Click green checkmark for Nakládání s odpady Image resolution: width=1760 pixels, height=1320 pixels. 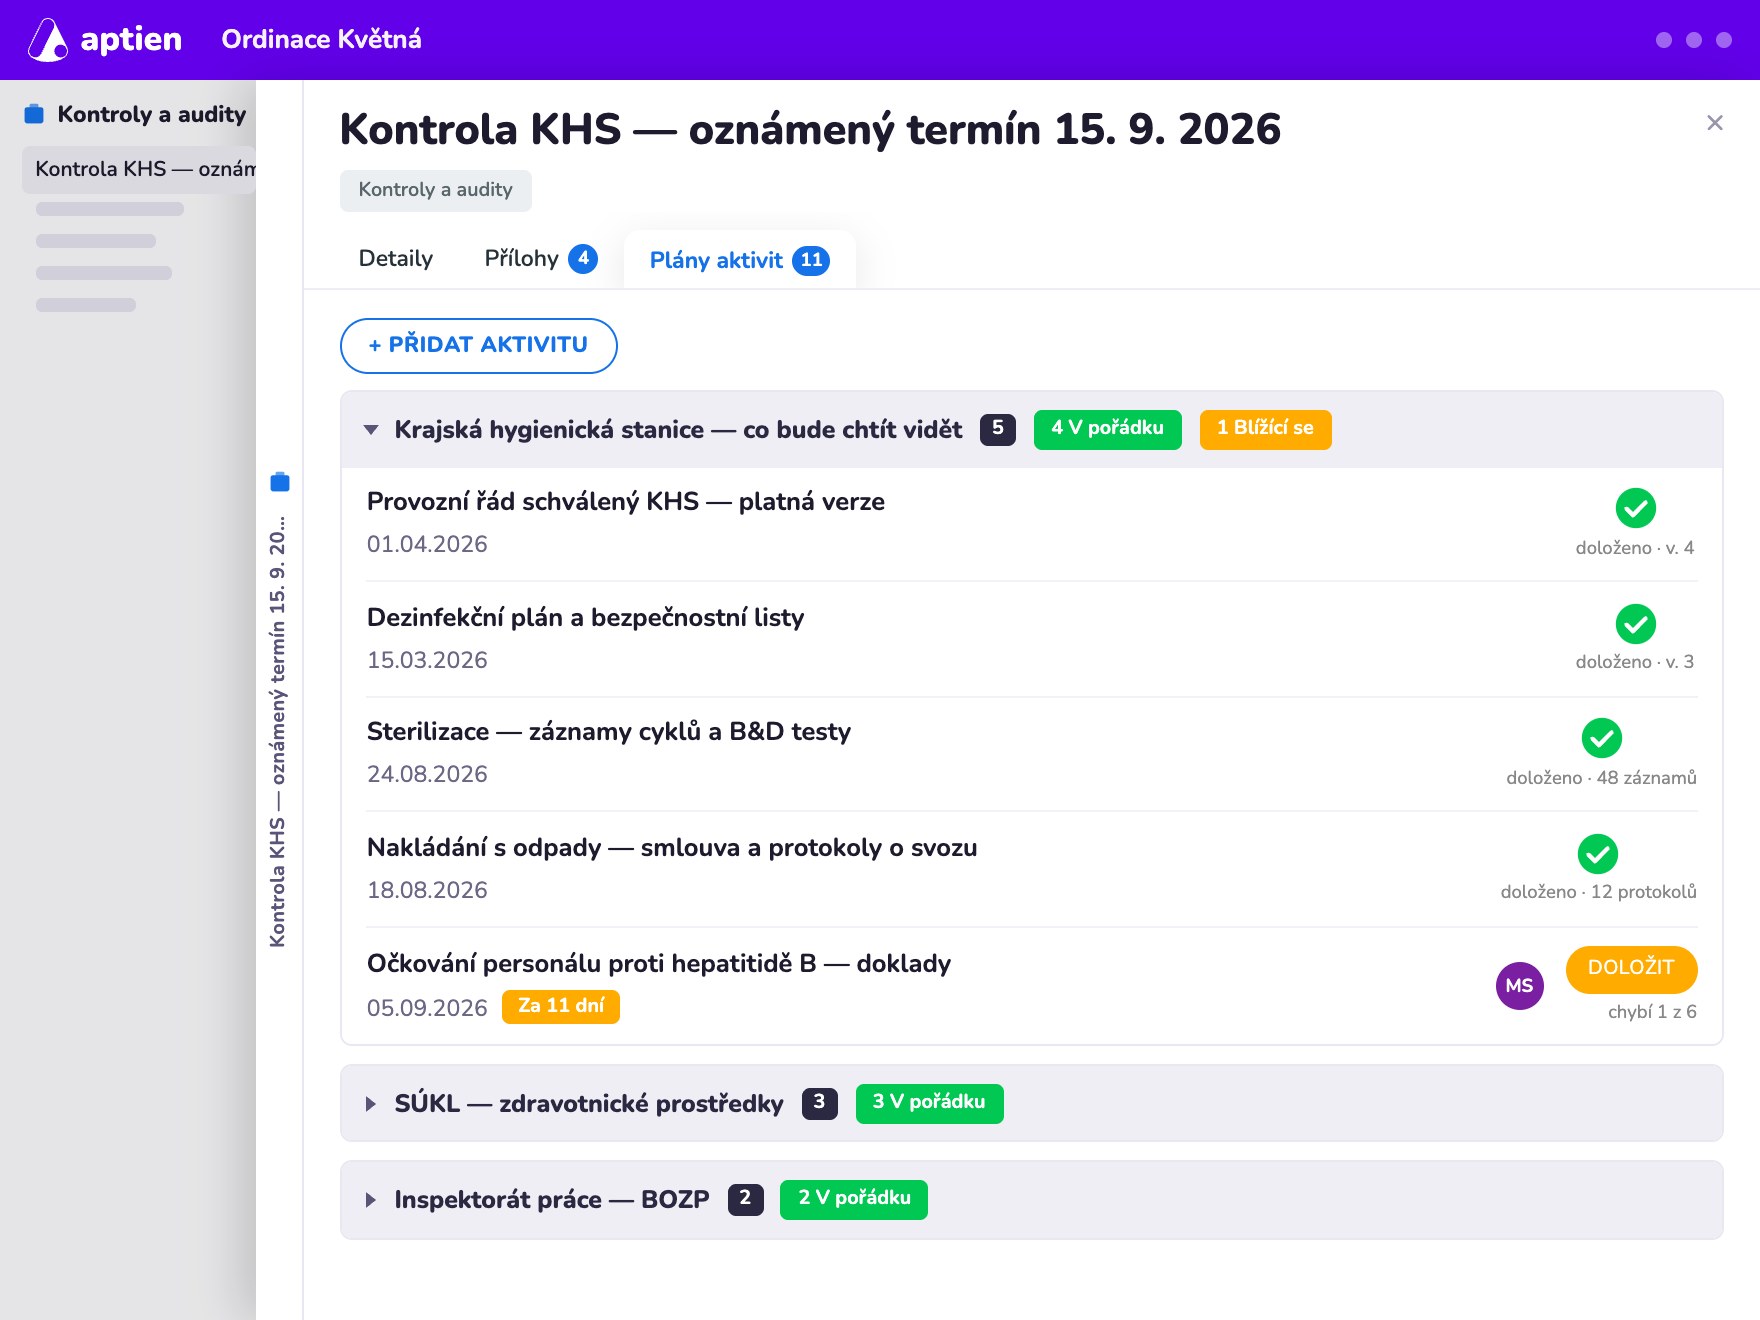coord(1597,854)
